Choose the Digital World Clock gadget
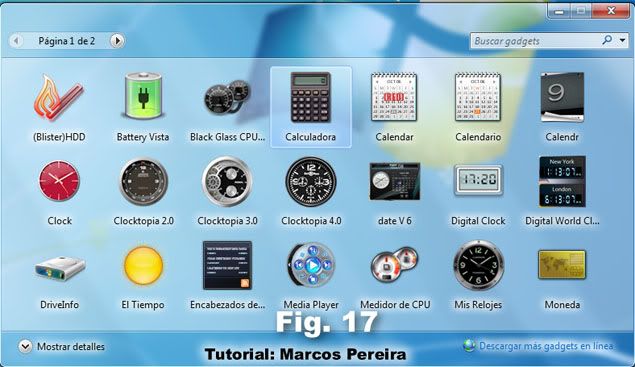Screen dimensions: 635x367 [562, 181]
